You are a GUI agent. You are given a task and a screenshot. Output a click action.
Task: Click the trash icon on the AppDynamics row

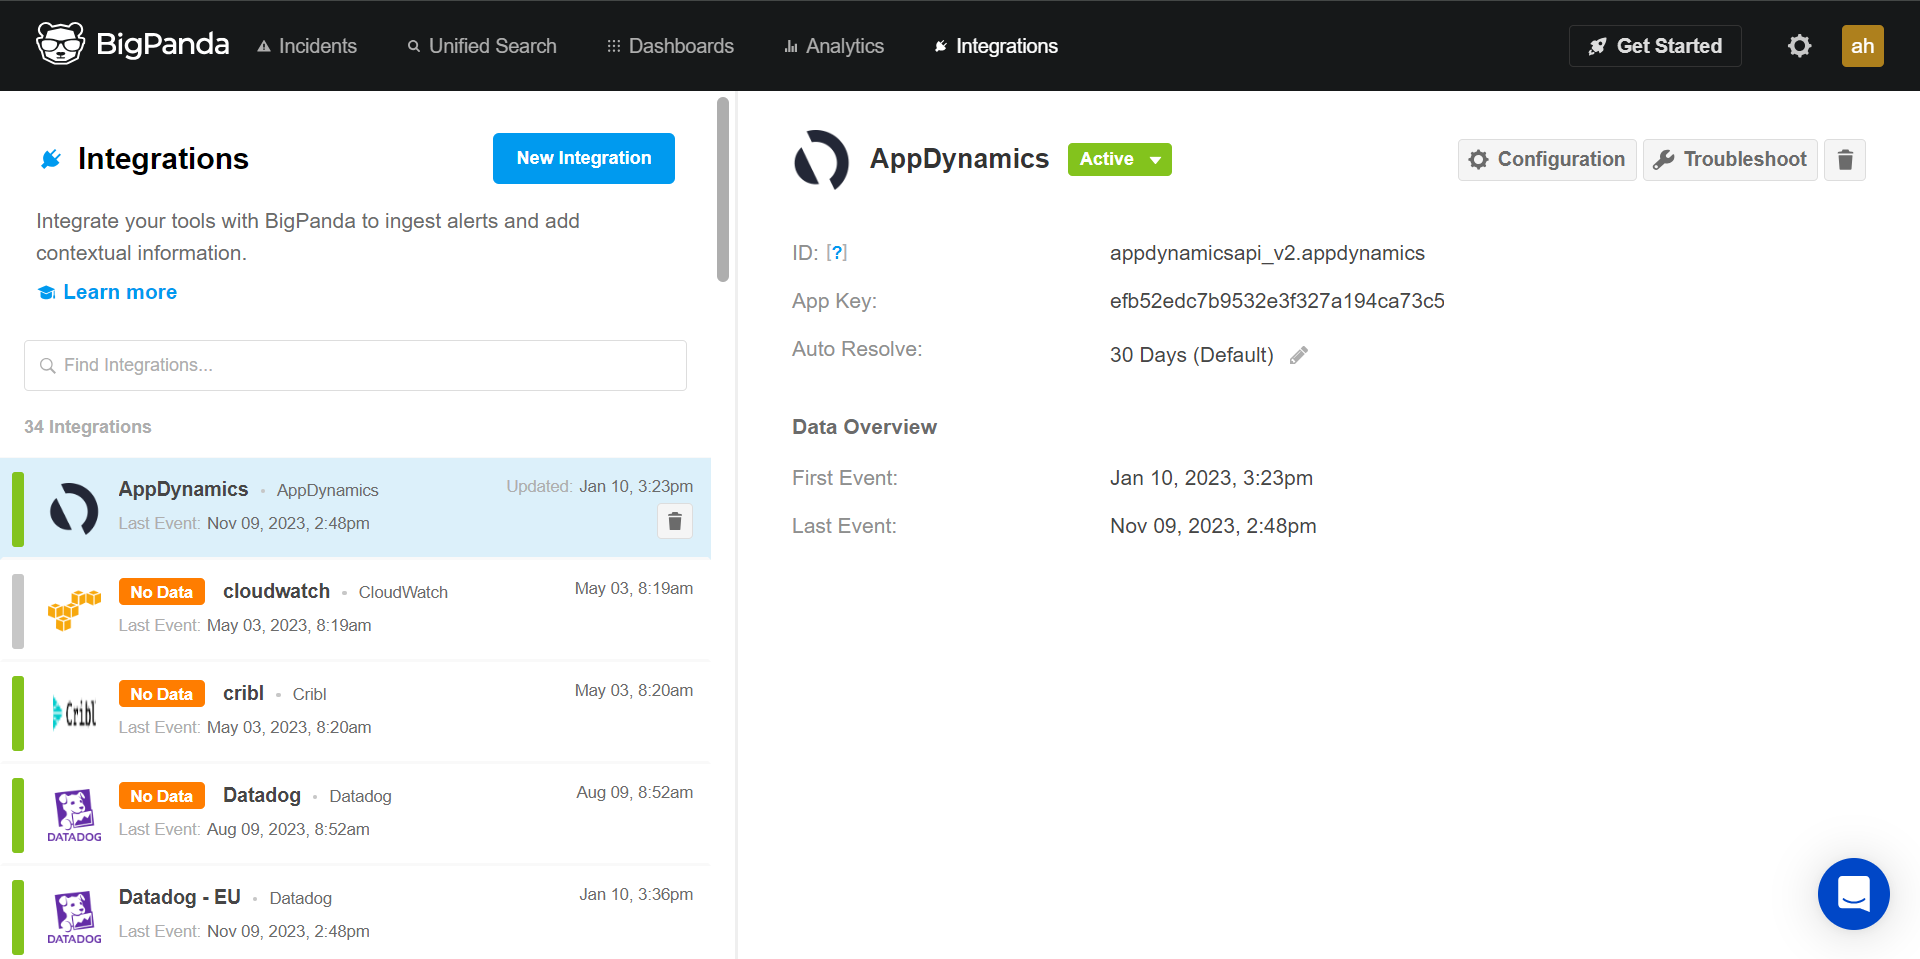[x=675, y=521]
